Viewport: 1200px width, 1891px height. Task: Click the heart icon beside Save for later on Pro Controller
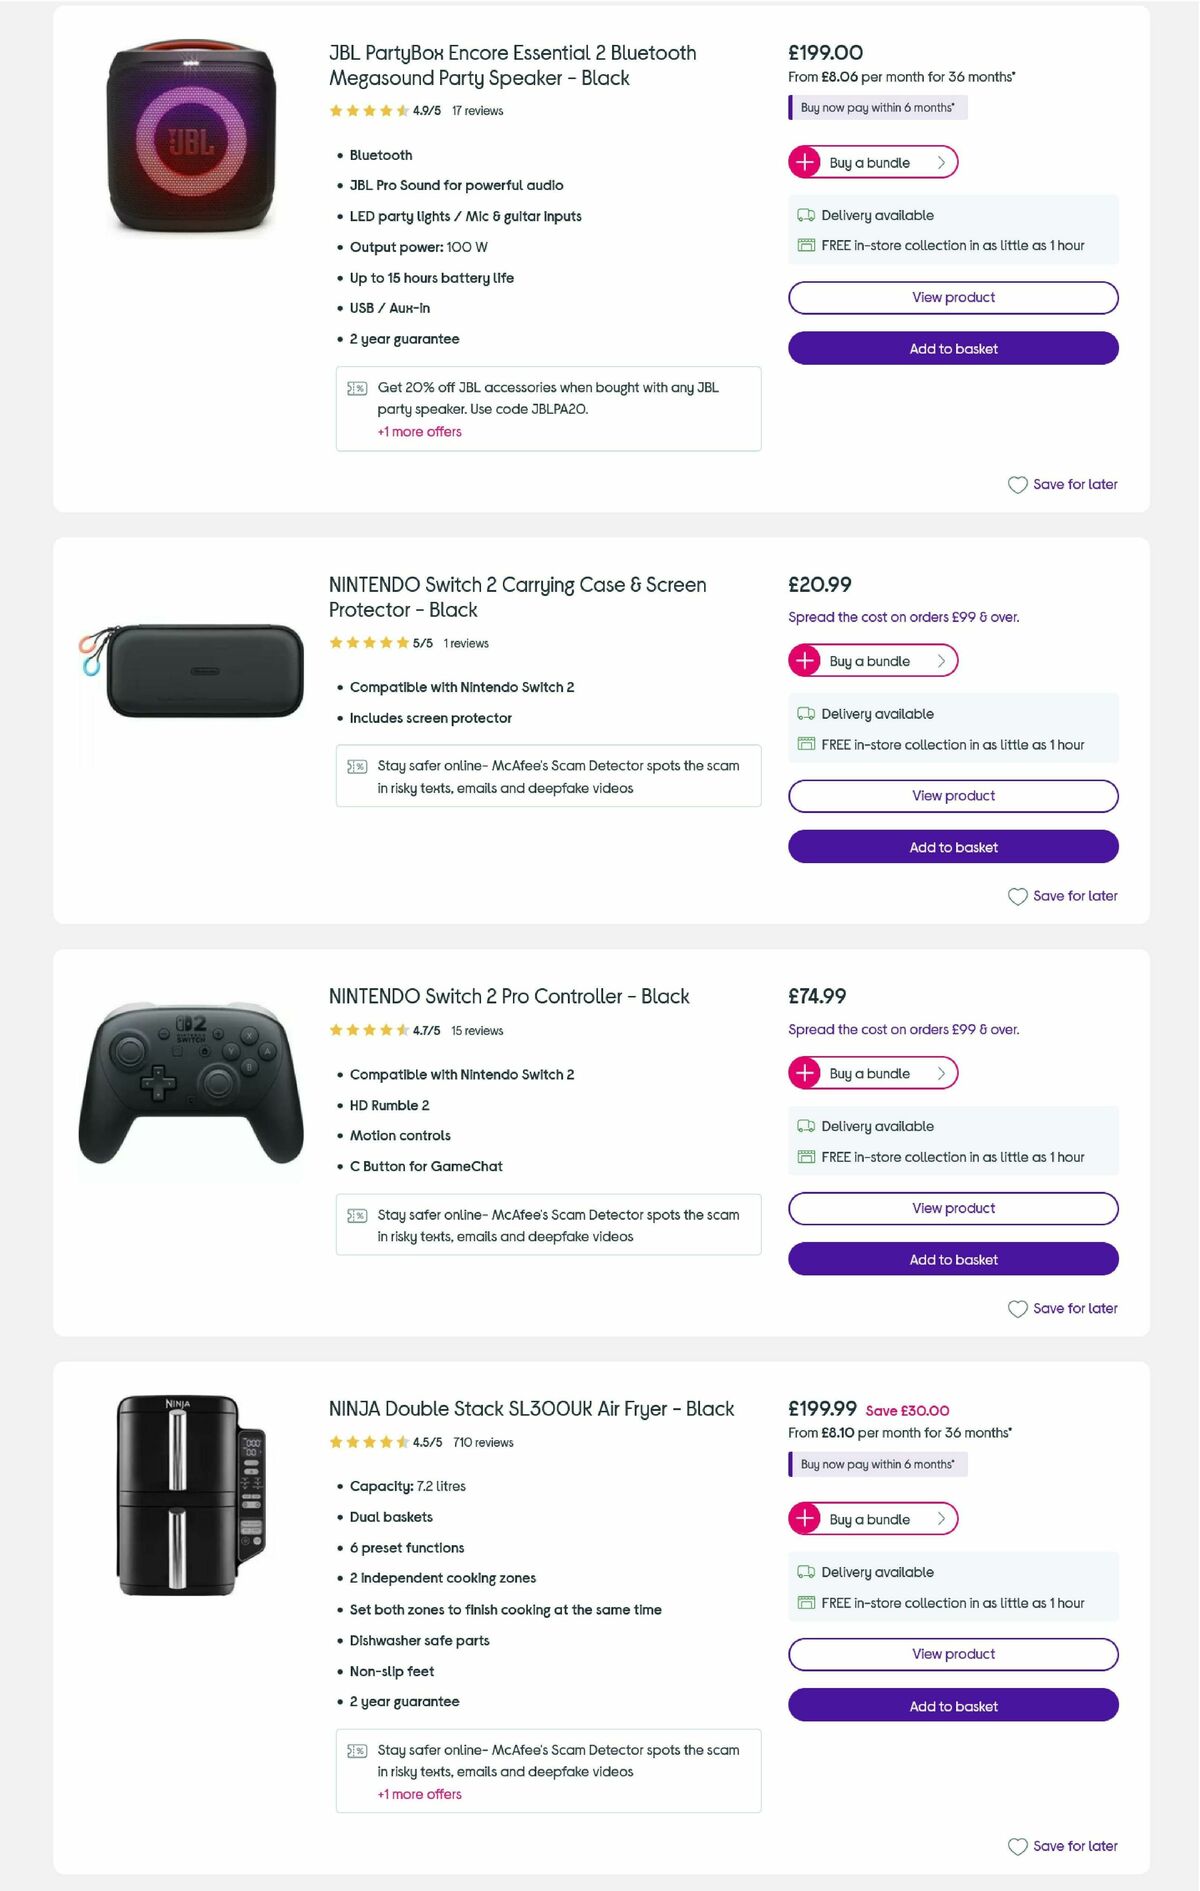pyautogui.click(x=1017, y=1308)
